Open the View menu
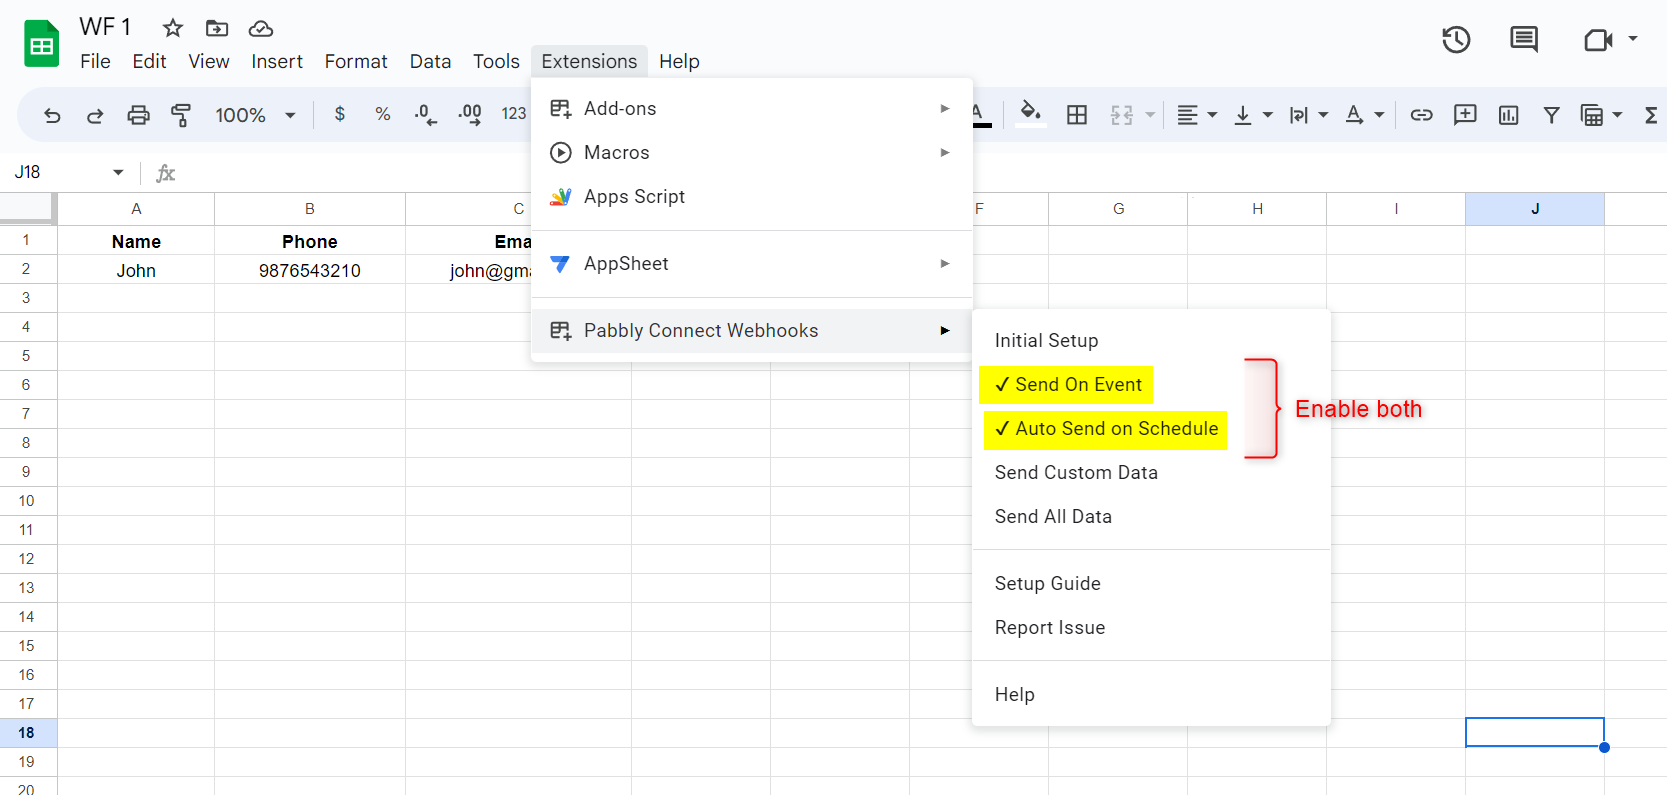Image resolution: width=1667 pixels, height=795 pixels. pyautogui.click(x=209, y=61)
